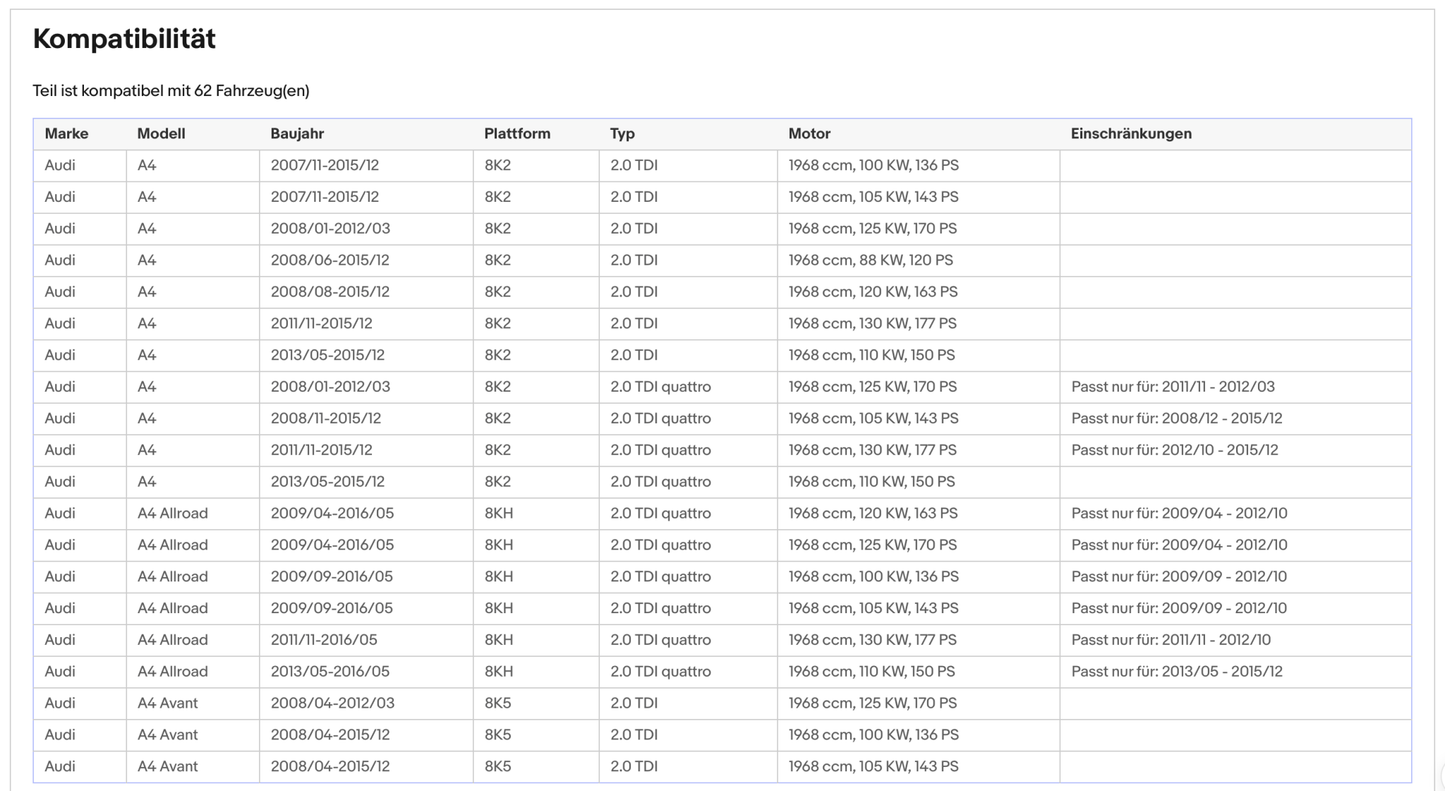Select the A4 Avant cell with Baujahr 2008/04-2012/03
The height and width of the screenshot is (791, 1445).
pos(193,703)
